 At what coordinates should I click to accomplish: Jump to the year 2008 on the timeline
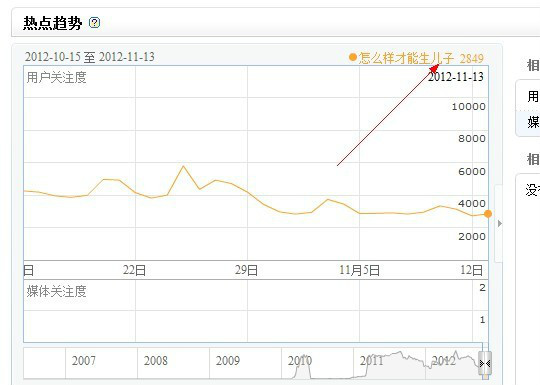click(156, 361)
